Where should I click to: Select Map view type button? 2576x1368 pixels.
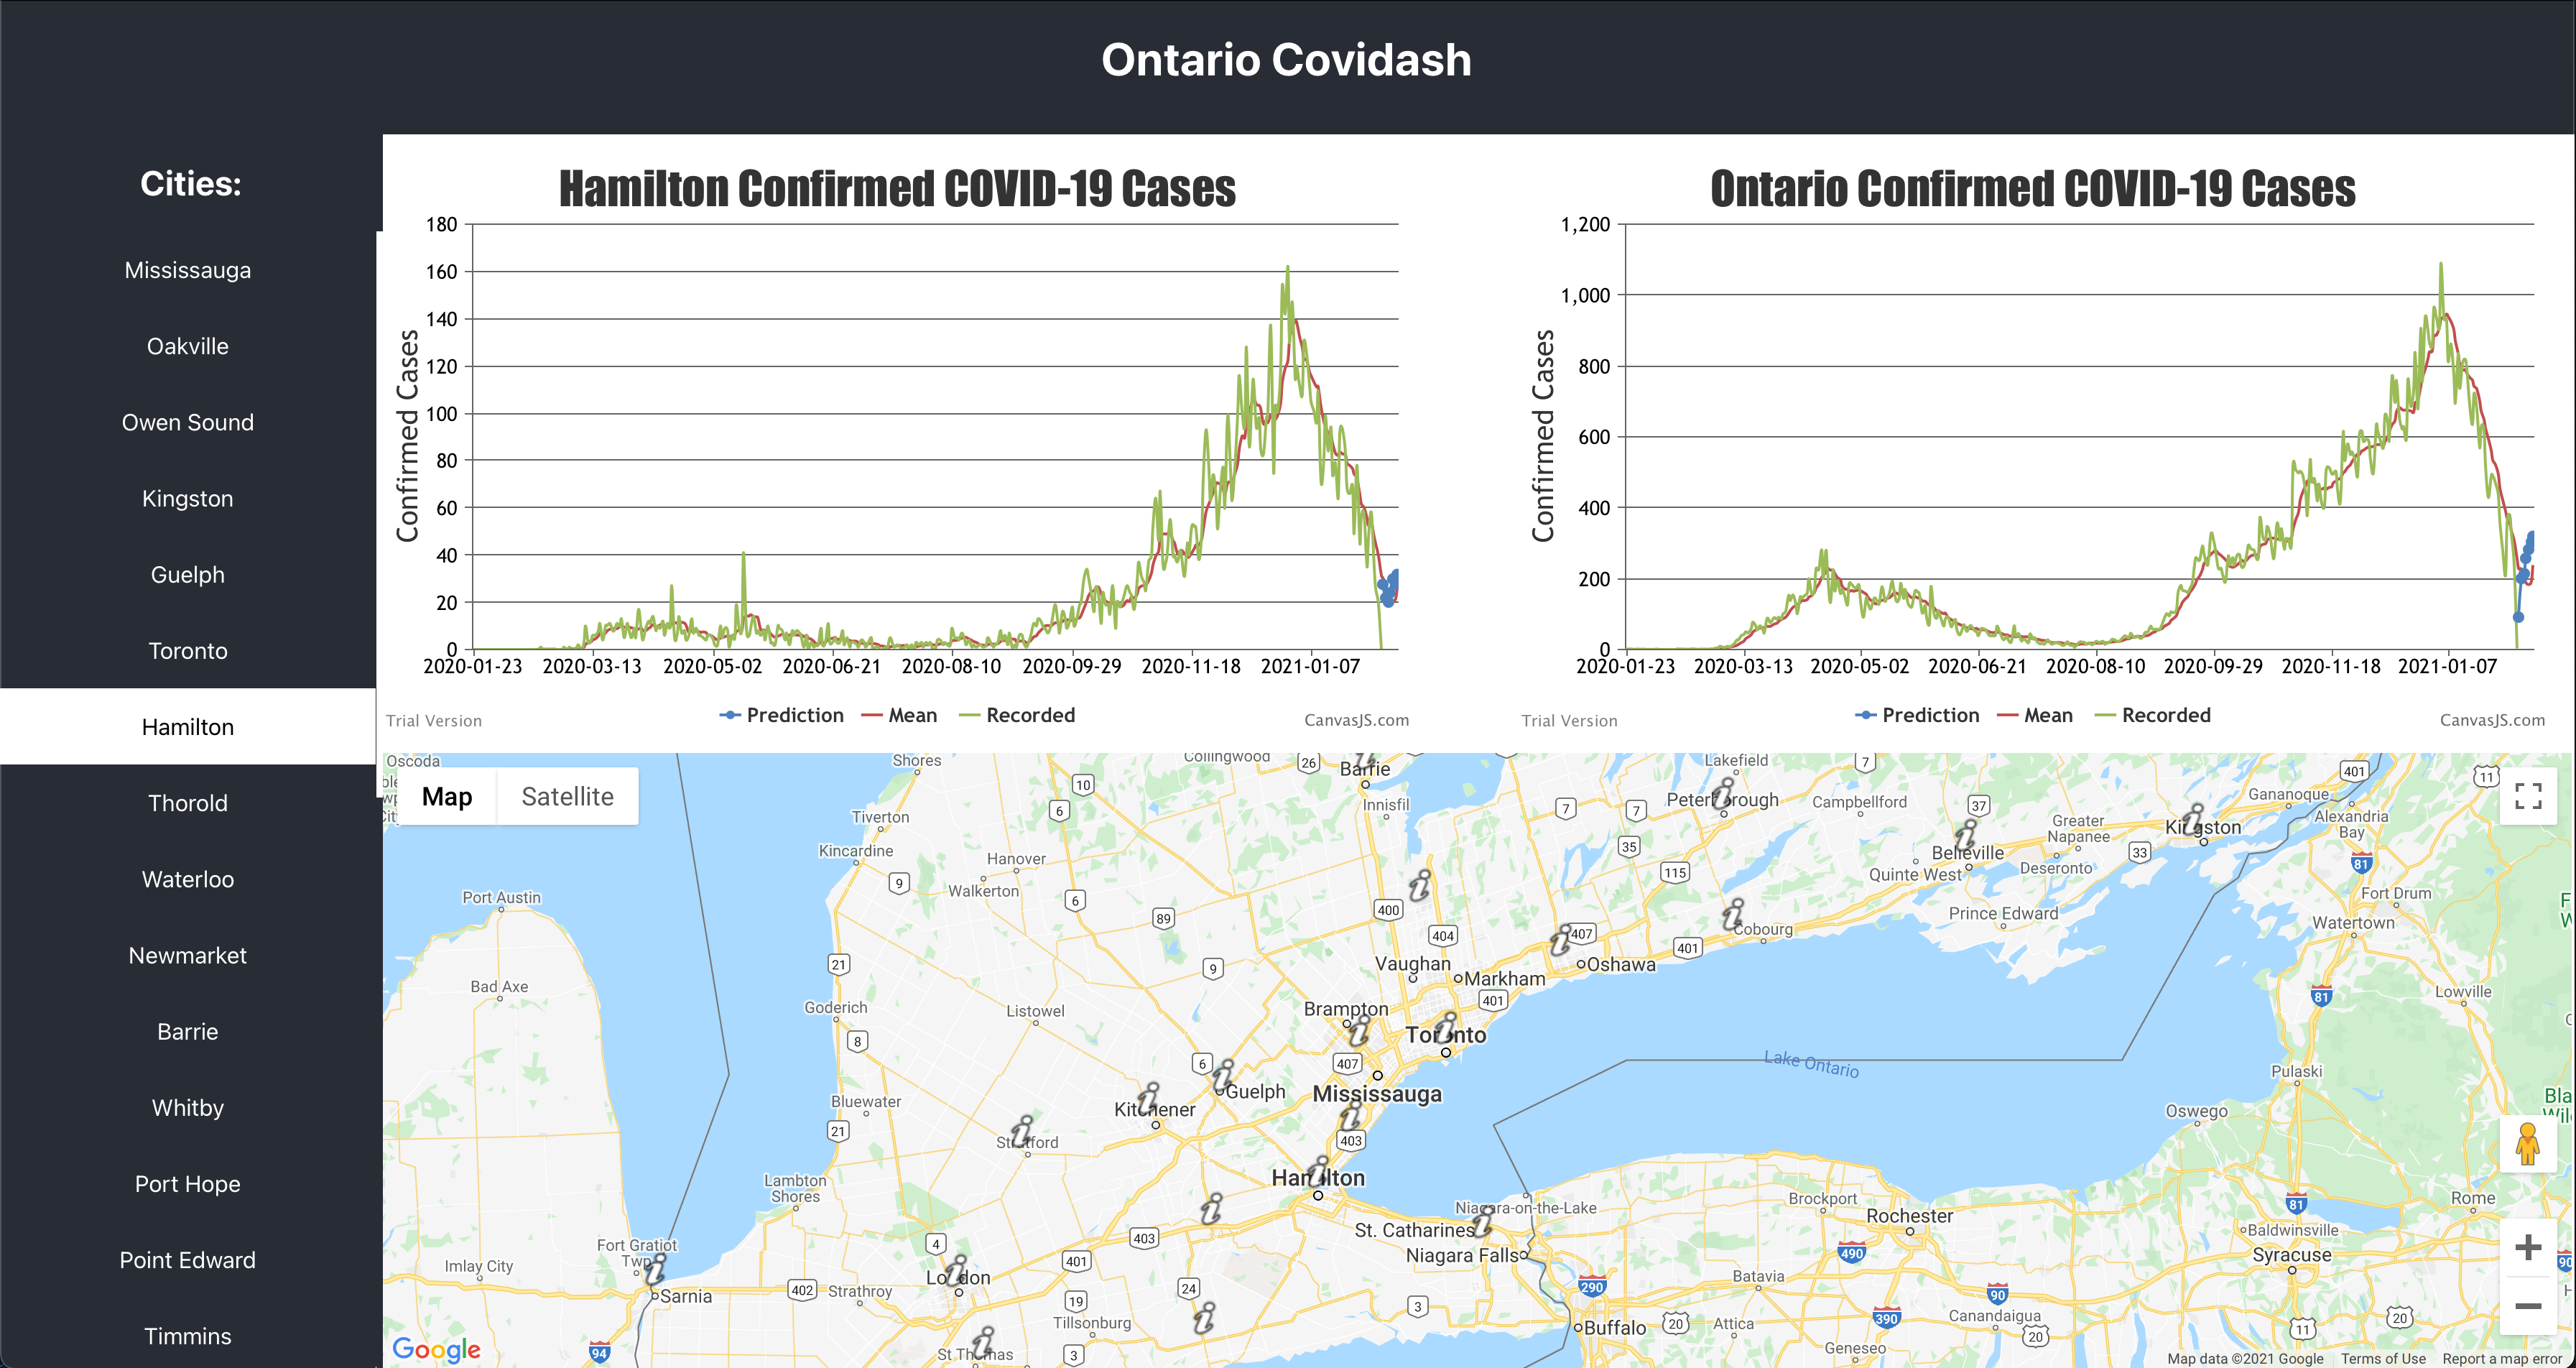(446, 797)
